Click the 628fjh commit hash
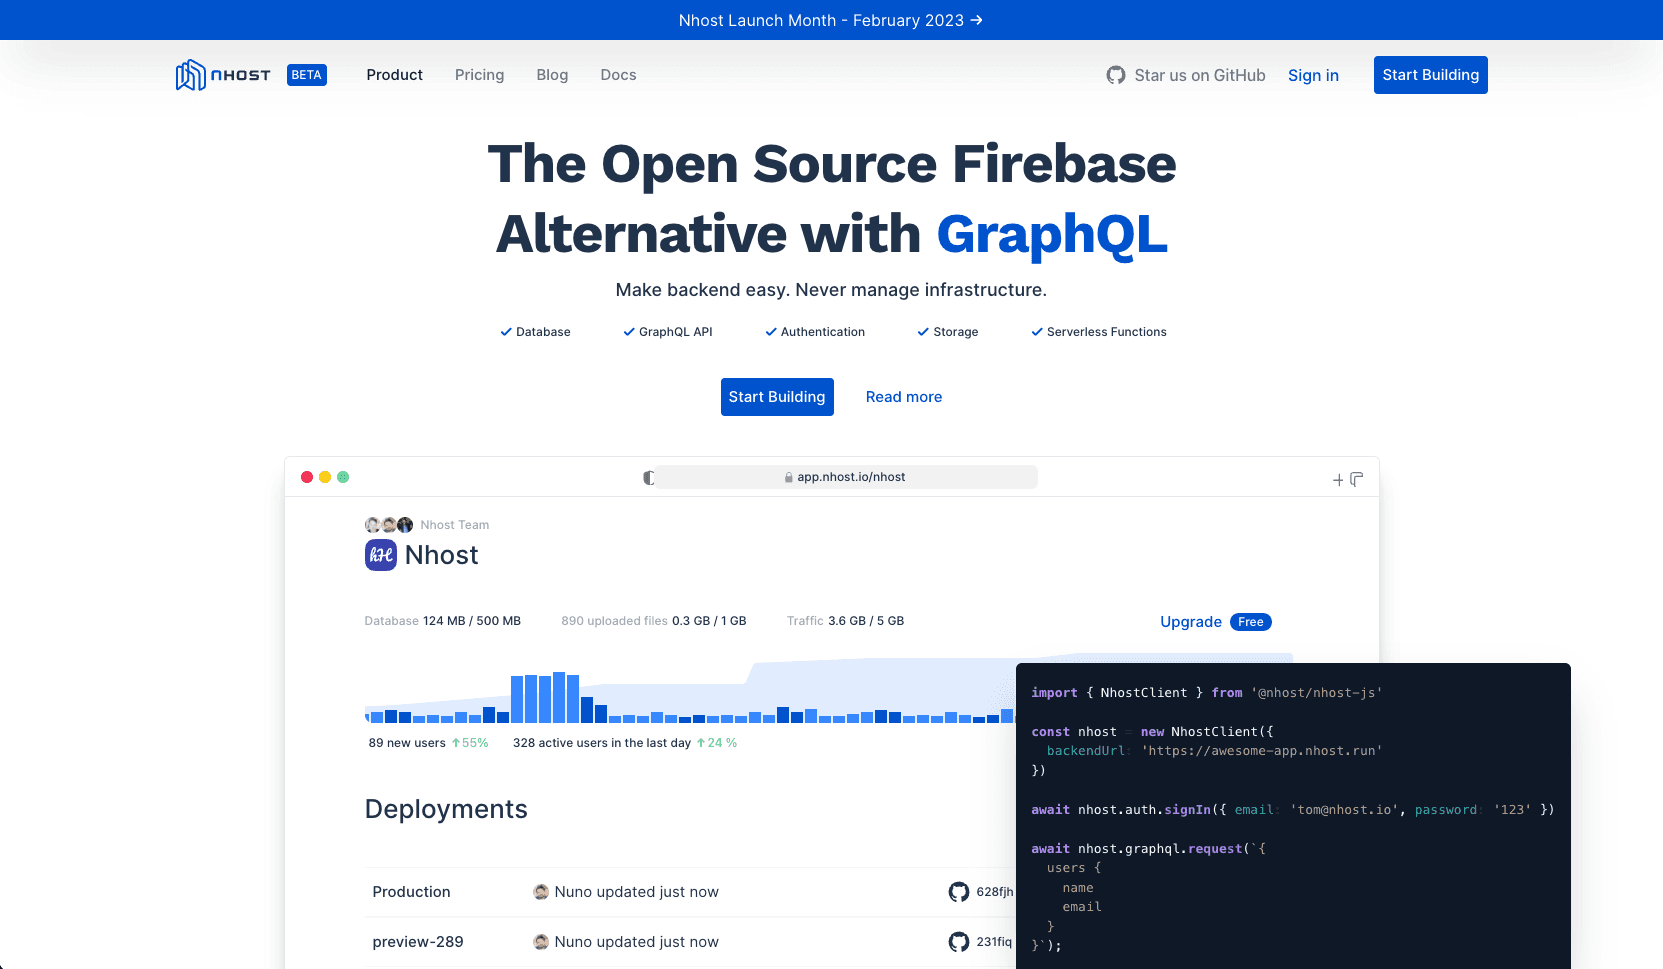This screenshot has height=969, width=1663. click(x=994, y=892)
